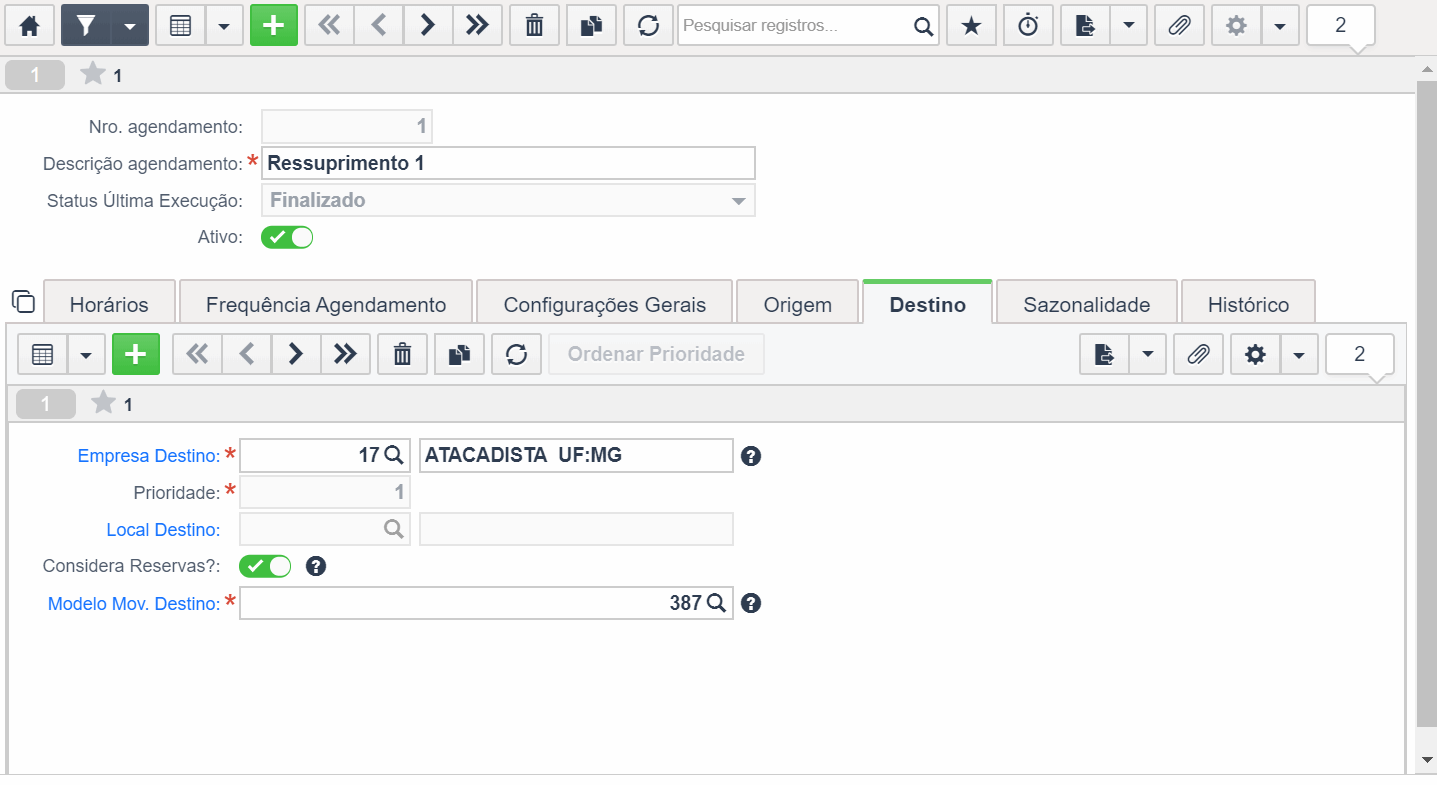Open the Sazonalidade tab
Viewport: 1437px width, 785px height.
[1086, 304]
